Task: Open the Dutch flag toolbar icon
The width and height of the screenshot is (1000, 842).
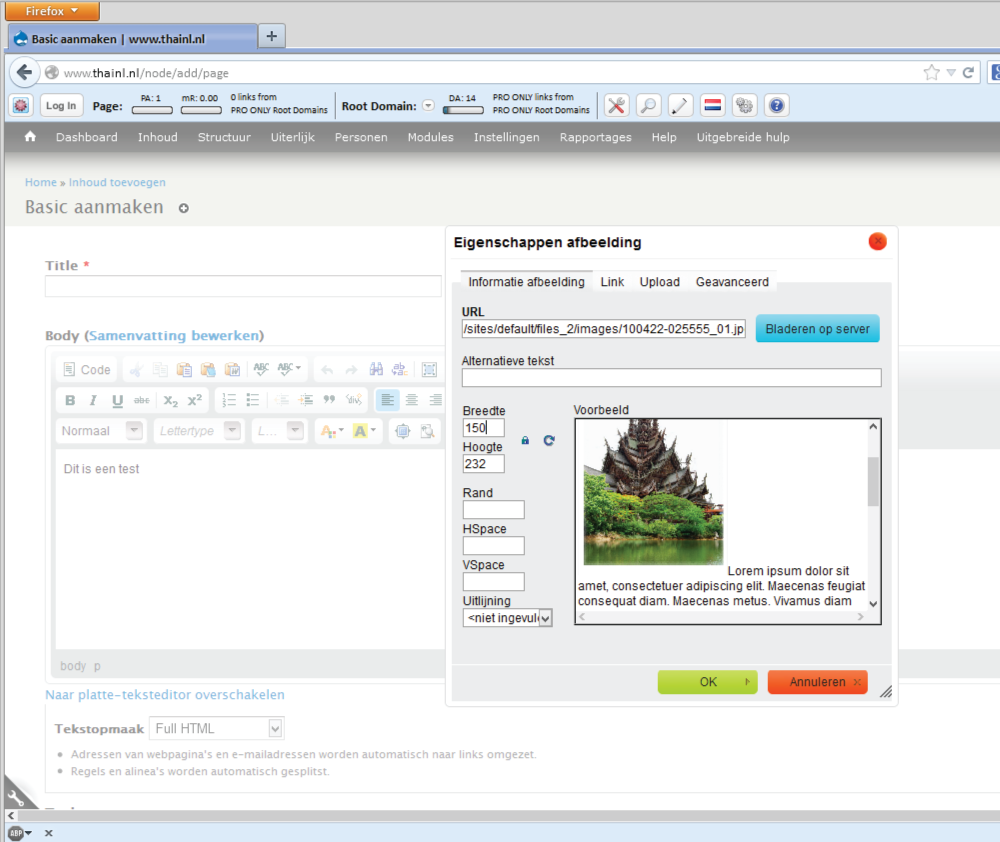Action: pos(712,106)
